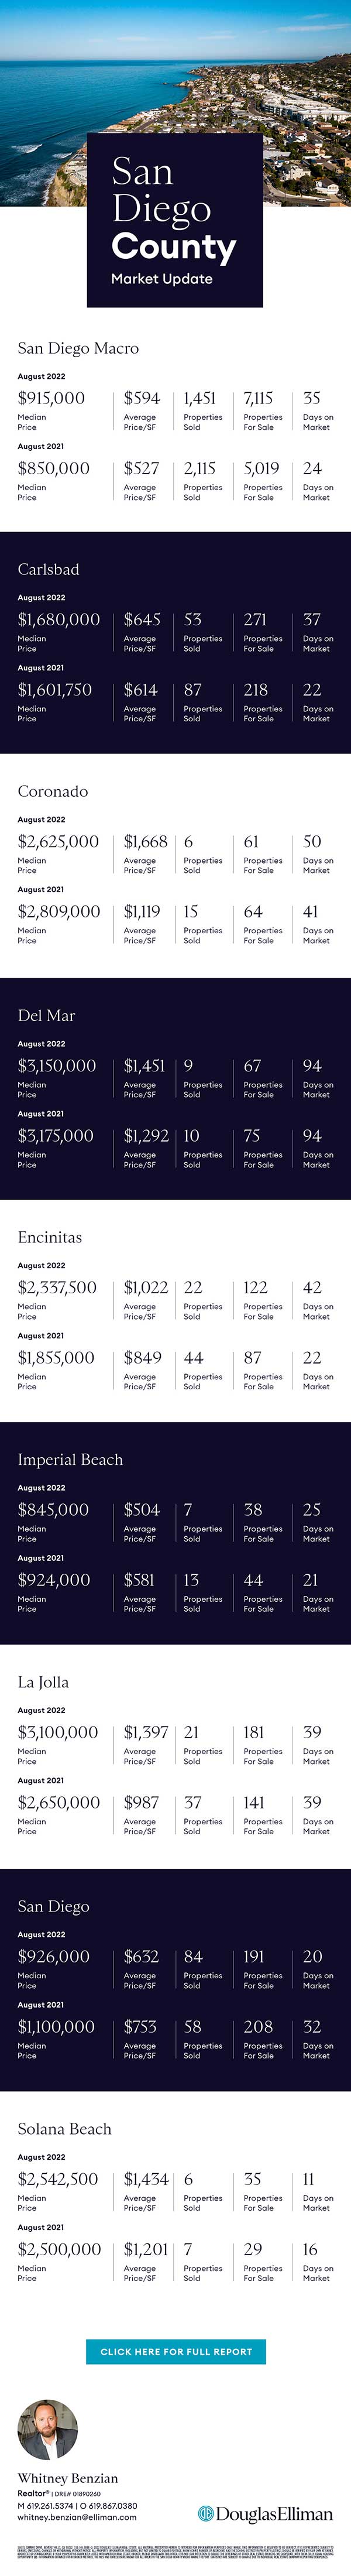
Task: Select the Encinitas section heading
Action: [50, 1237]
